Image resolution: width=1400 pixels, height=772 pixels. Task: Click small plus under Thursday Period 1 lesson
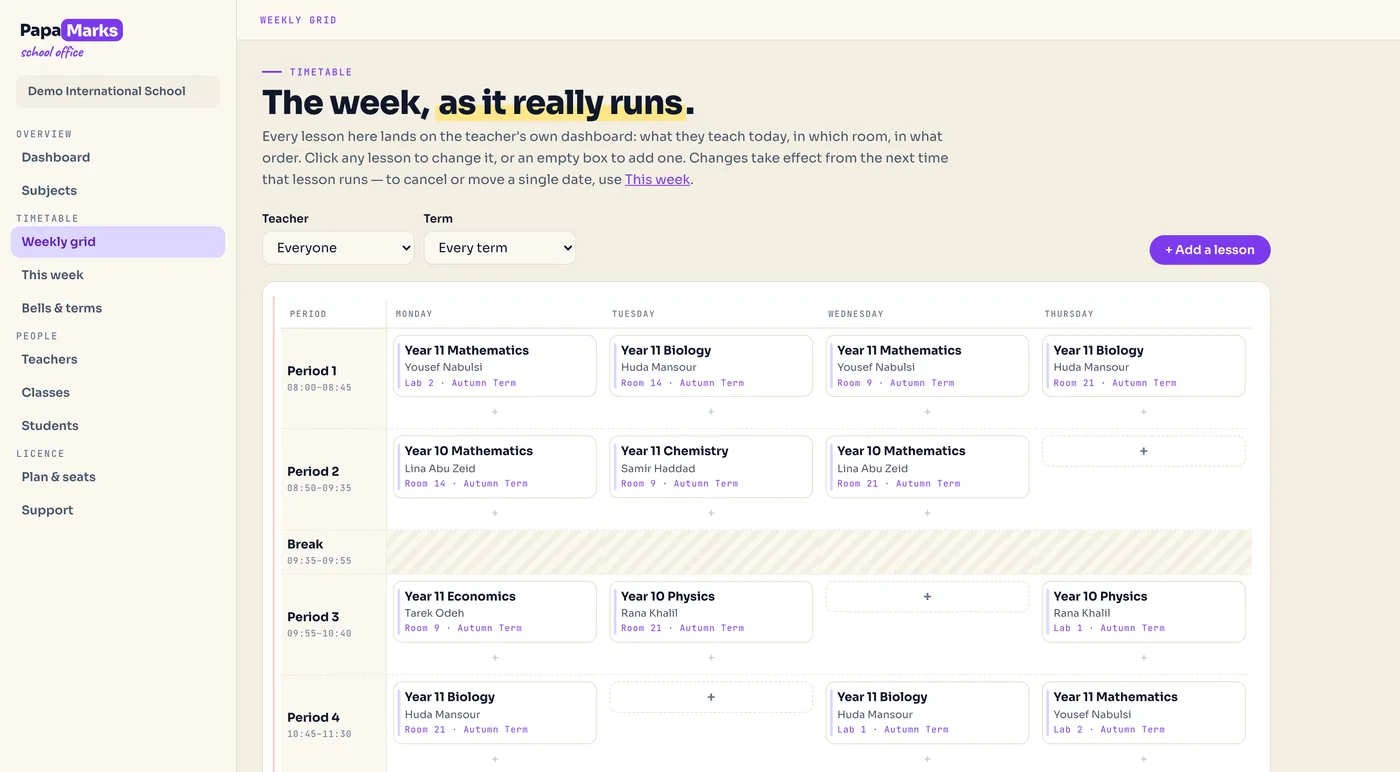click(x=1144, y=412)
